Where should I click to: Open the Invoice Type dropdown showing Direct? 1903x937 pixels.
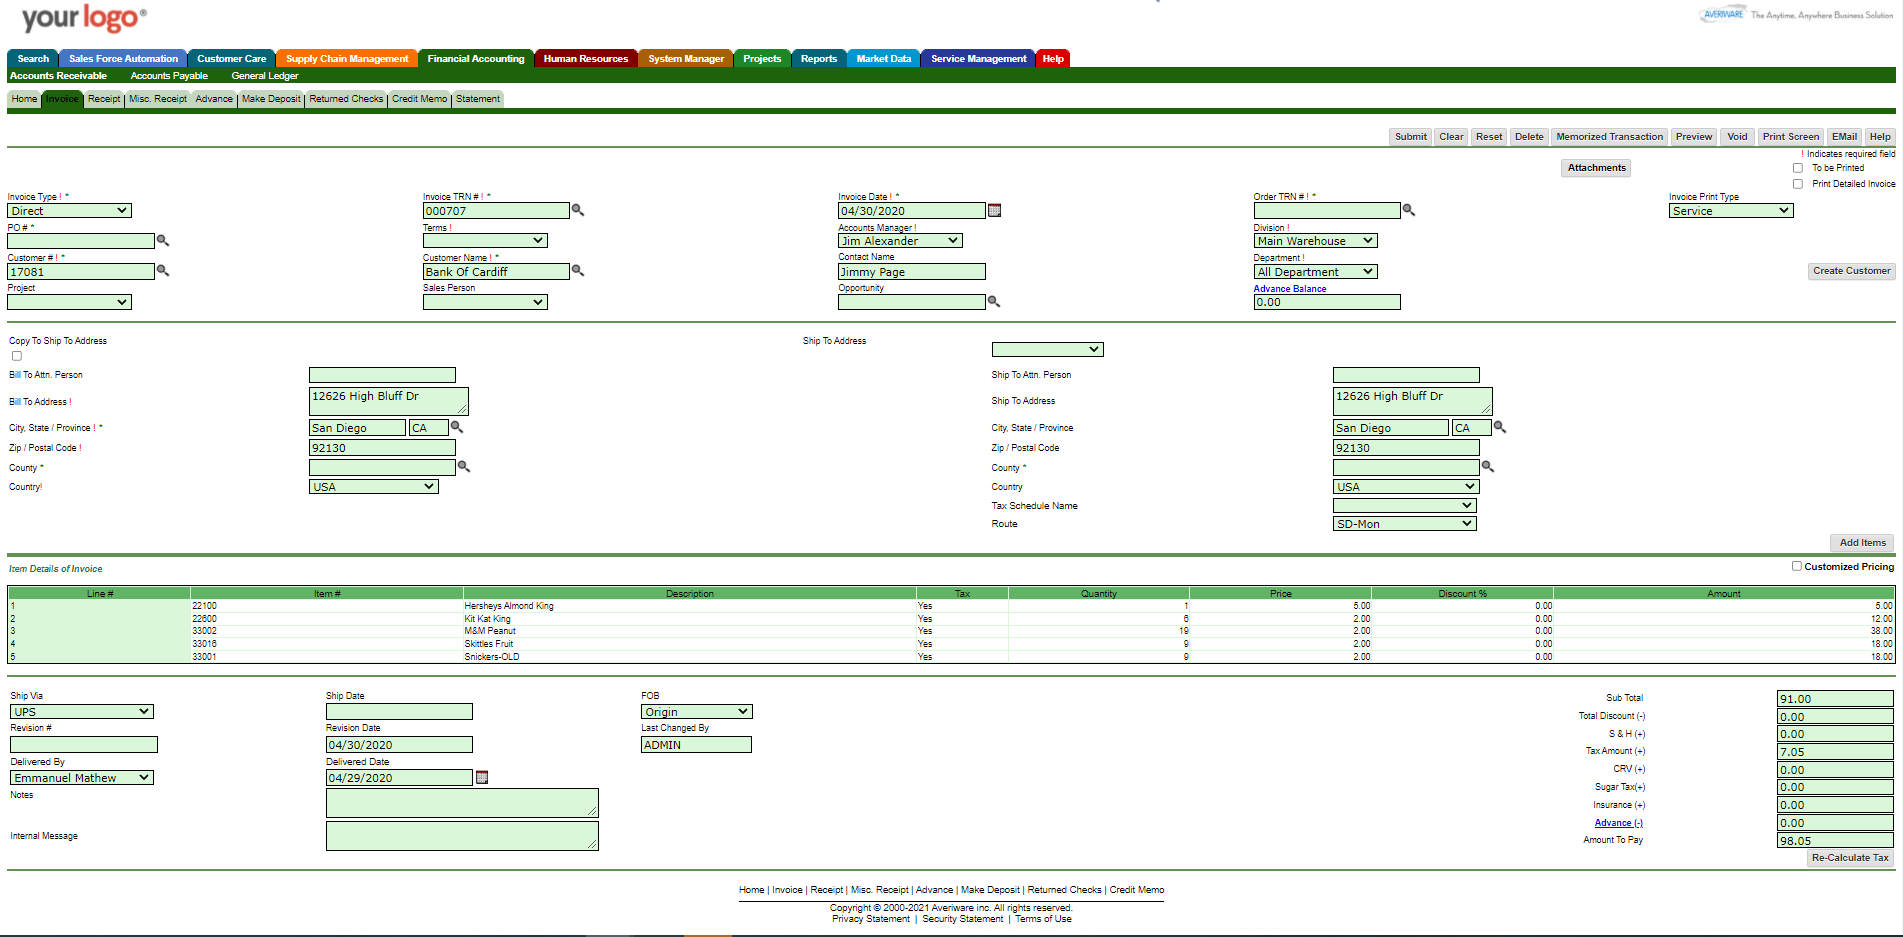click(68, 211)
